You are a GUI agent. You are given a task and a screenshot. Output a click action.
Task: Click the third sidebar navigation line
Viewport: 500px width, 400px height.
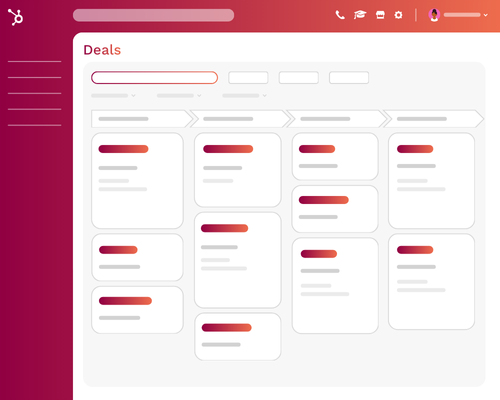[x=35, y=93]
